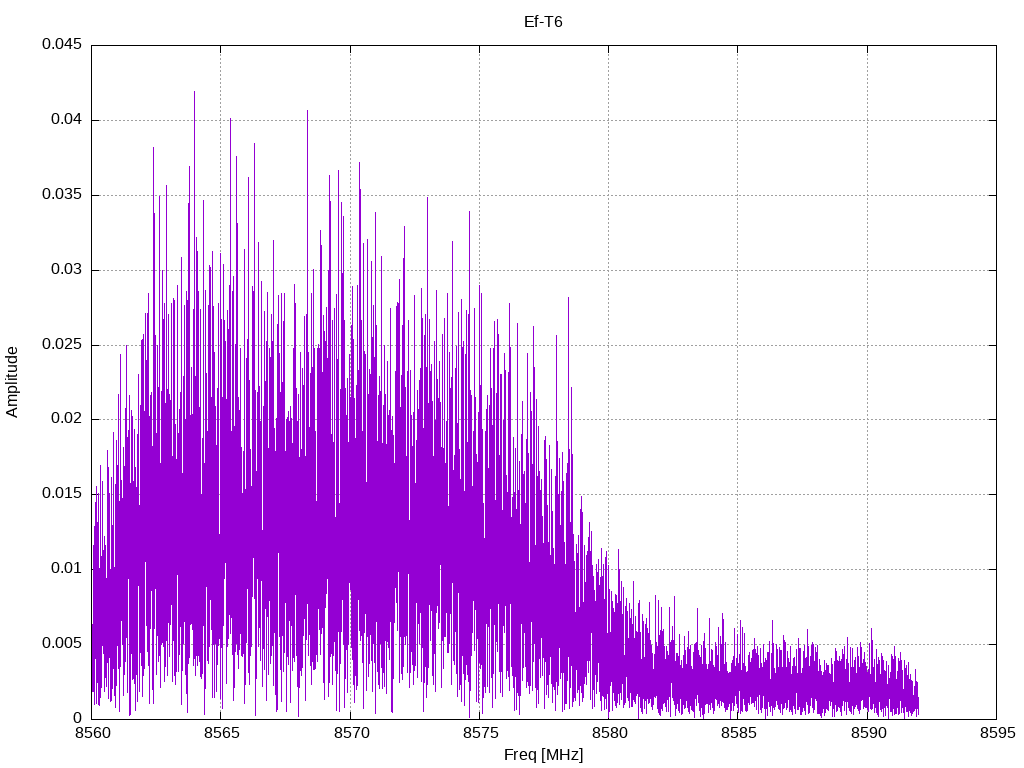Click the 8565 x-axis tick label

(x=221, y=733)
